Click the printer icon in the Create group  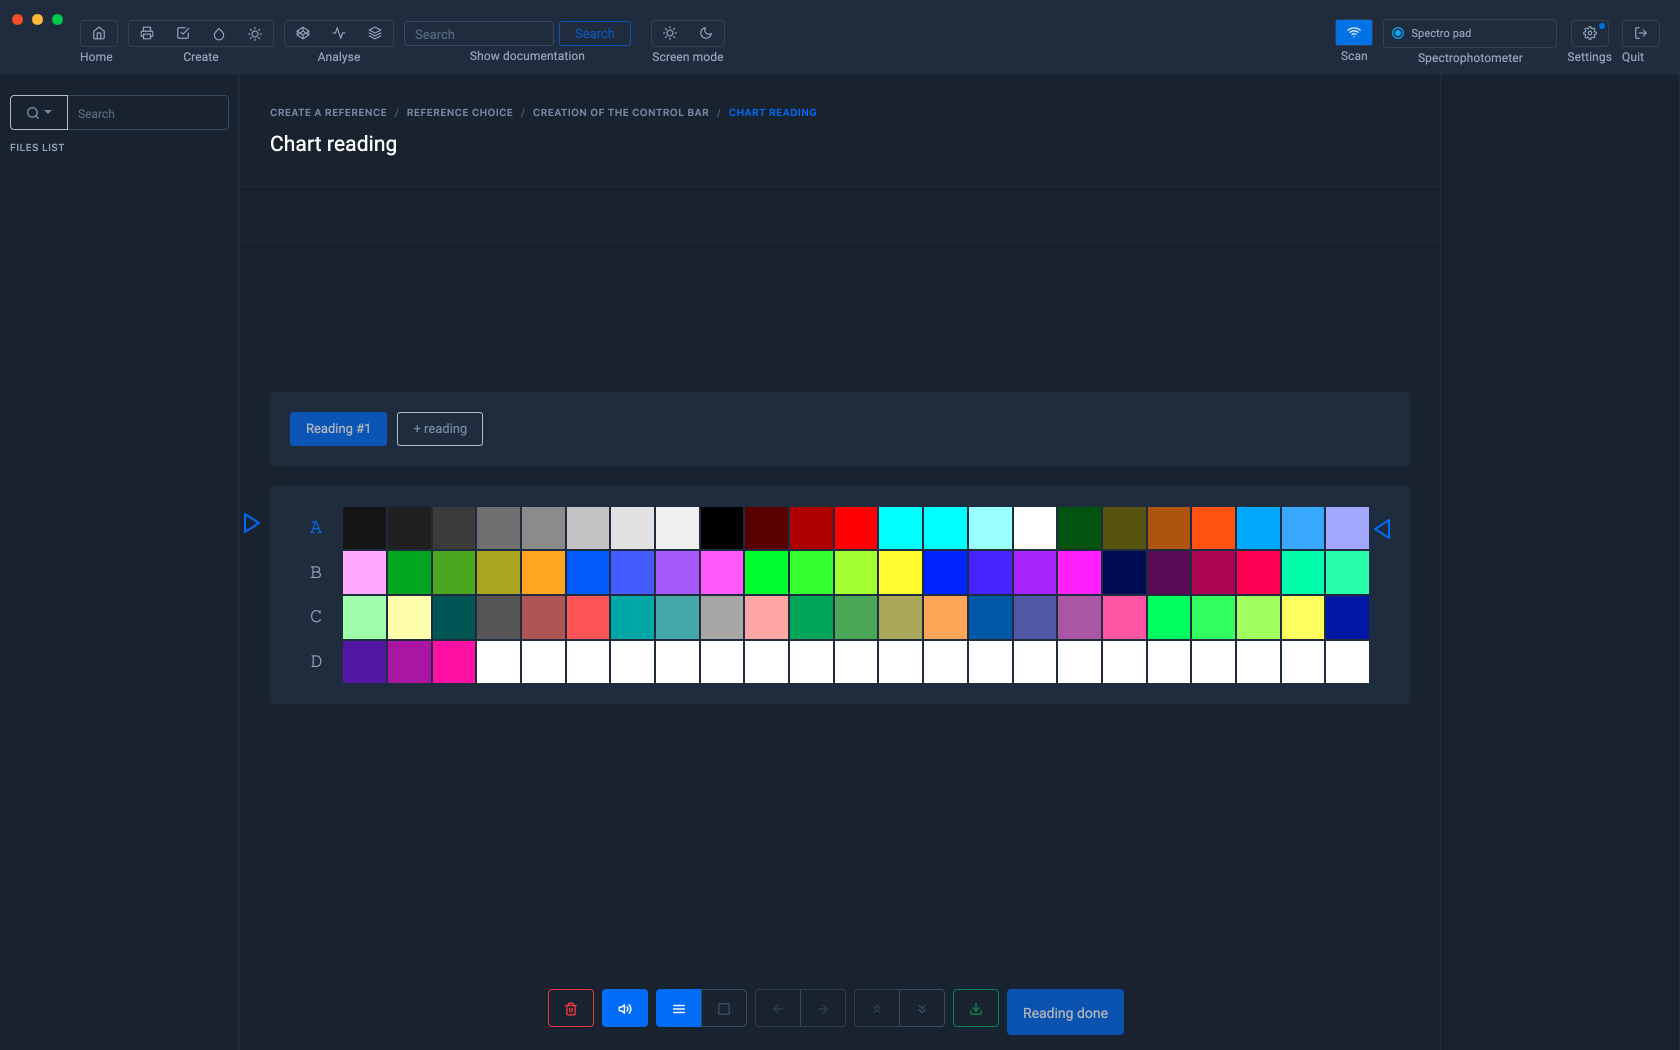(x=147, y=33)
